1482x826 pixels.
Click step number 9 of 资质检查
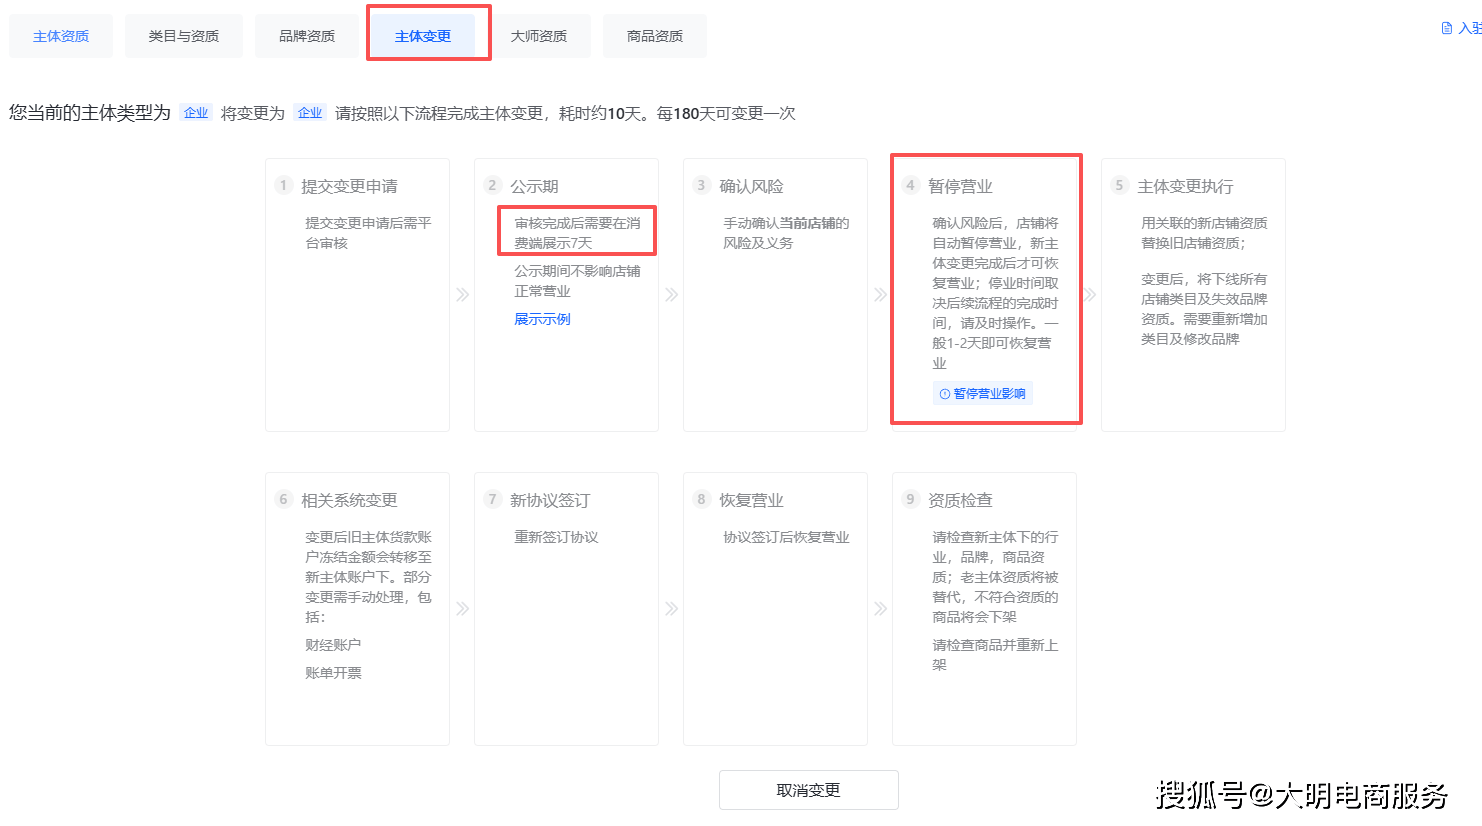910,499
